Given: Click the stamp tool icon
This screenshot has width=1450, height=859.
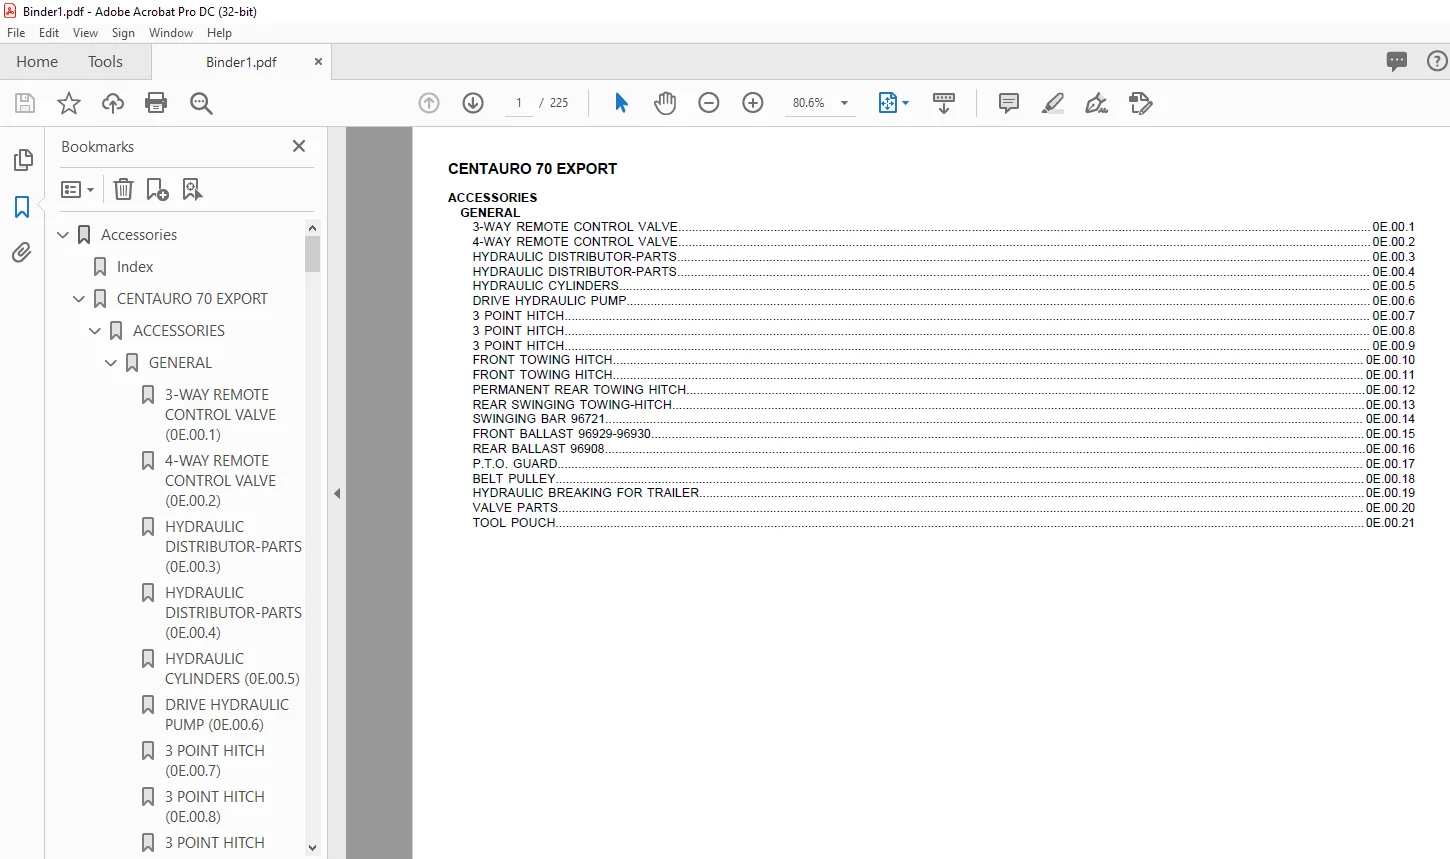Looking at the screenshot, I should (1141, 103).
